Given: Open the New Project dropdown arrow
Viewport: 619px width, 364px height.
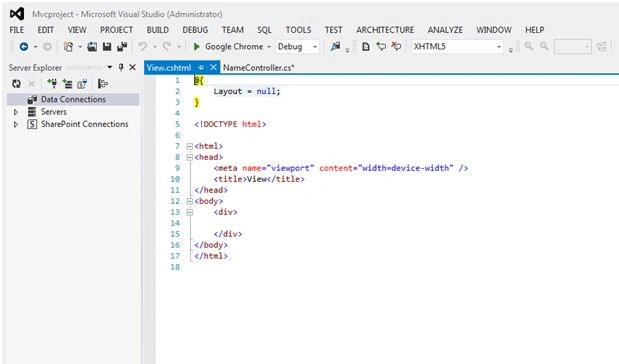Looking at the screenshot, I should point(80,47).
